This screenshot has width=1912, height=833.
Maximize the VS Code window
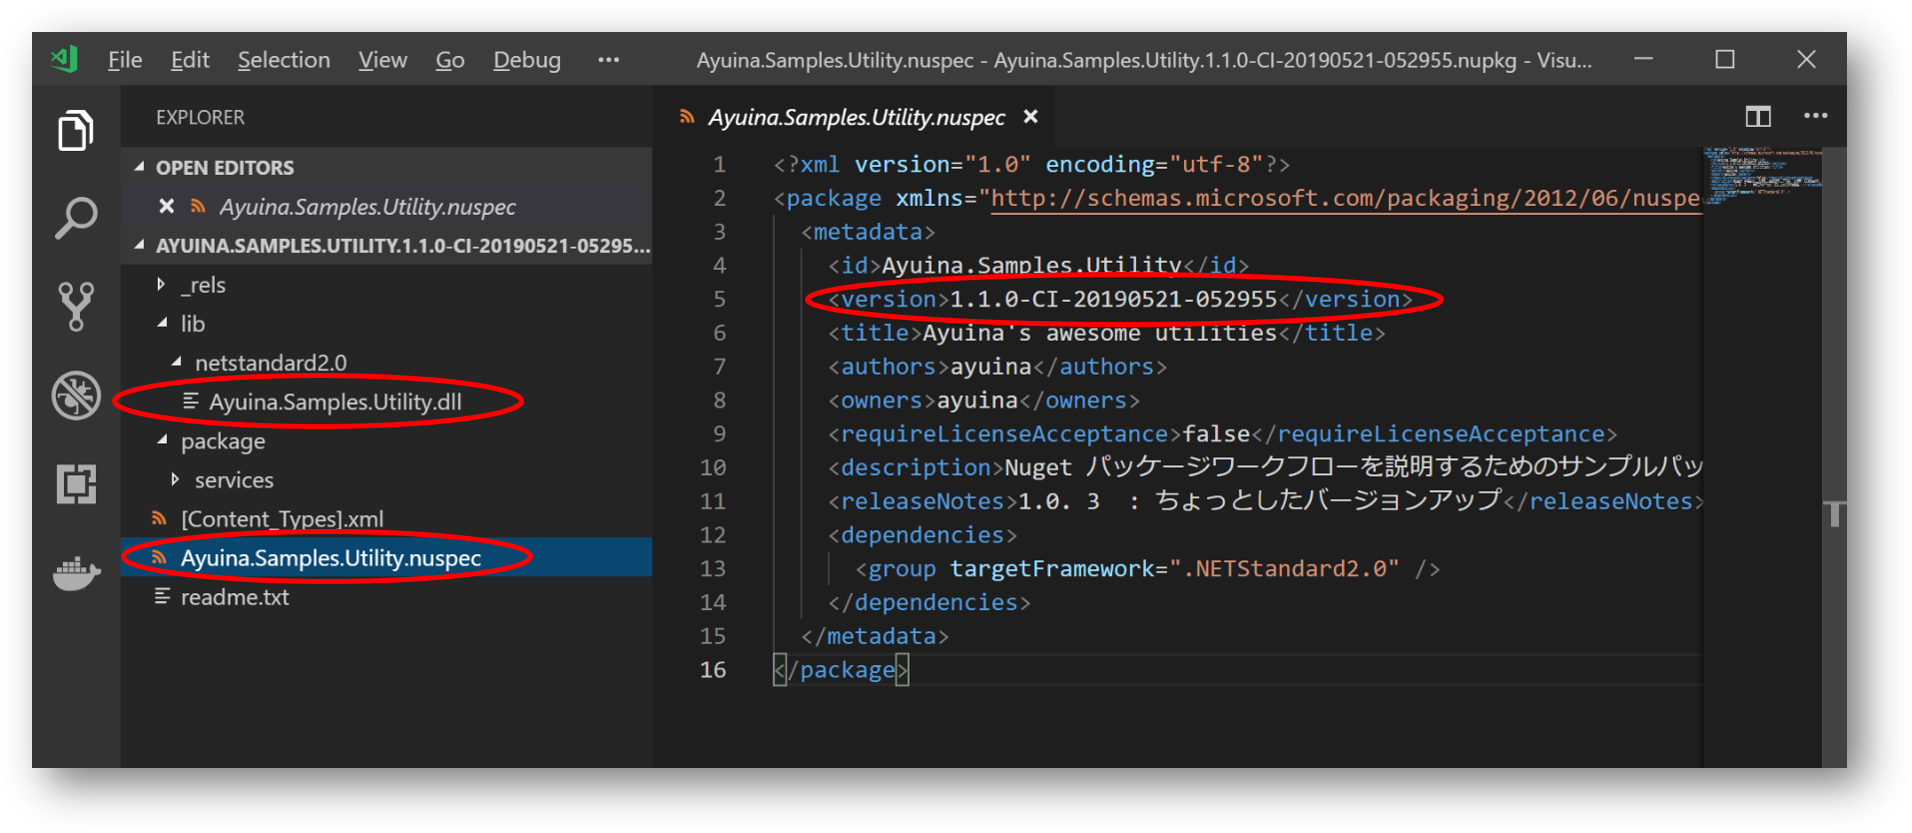tap(1725, 59)
